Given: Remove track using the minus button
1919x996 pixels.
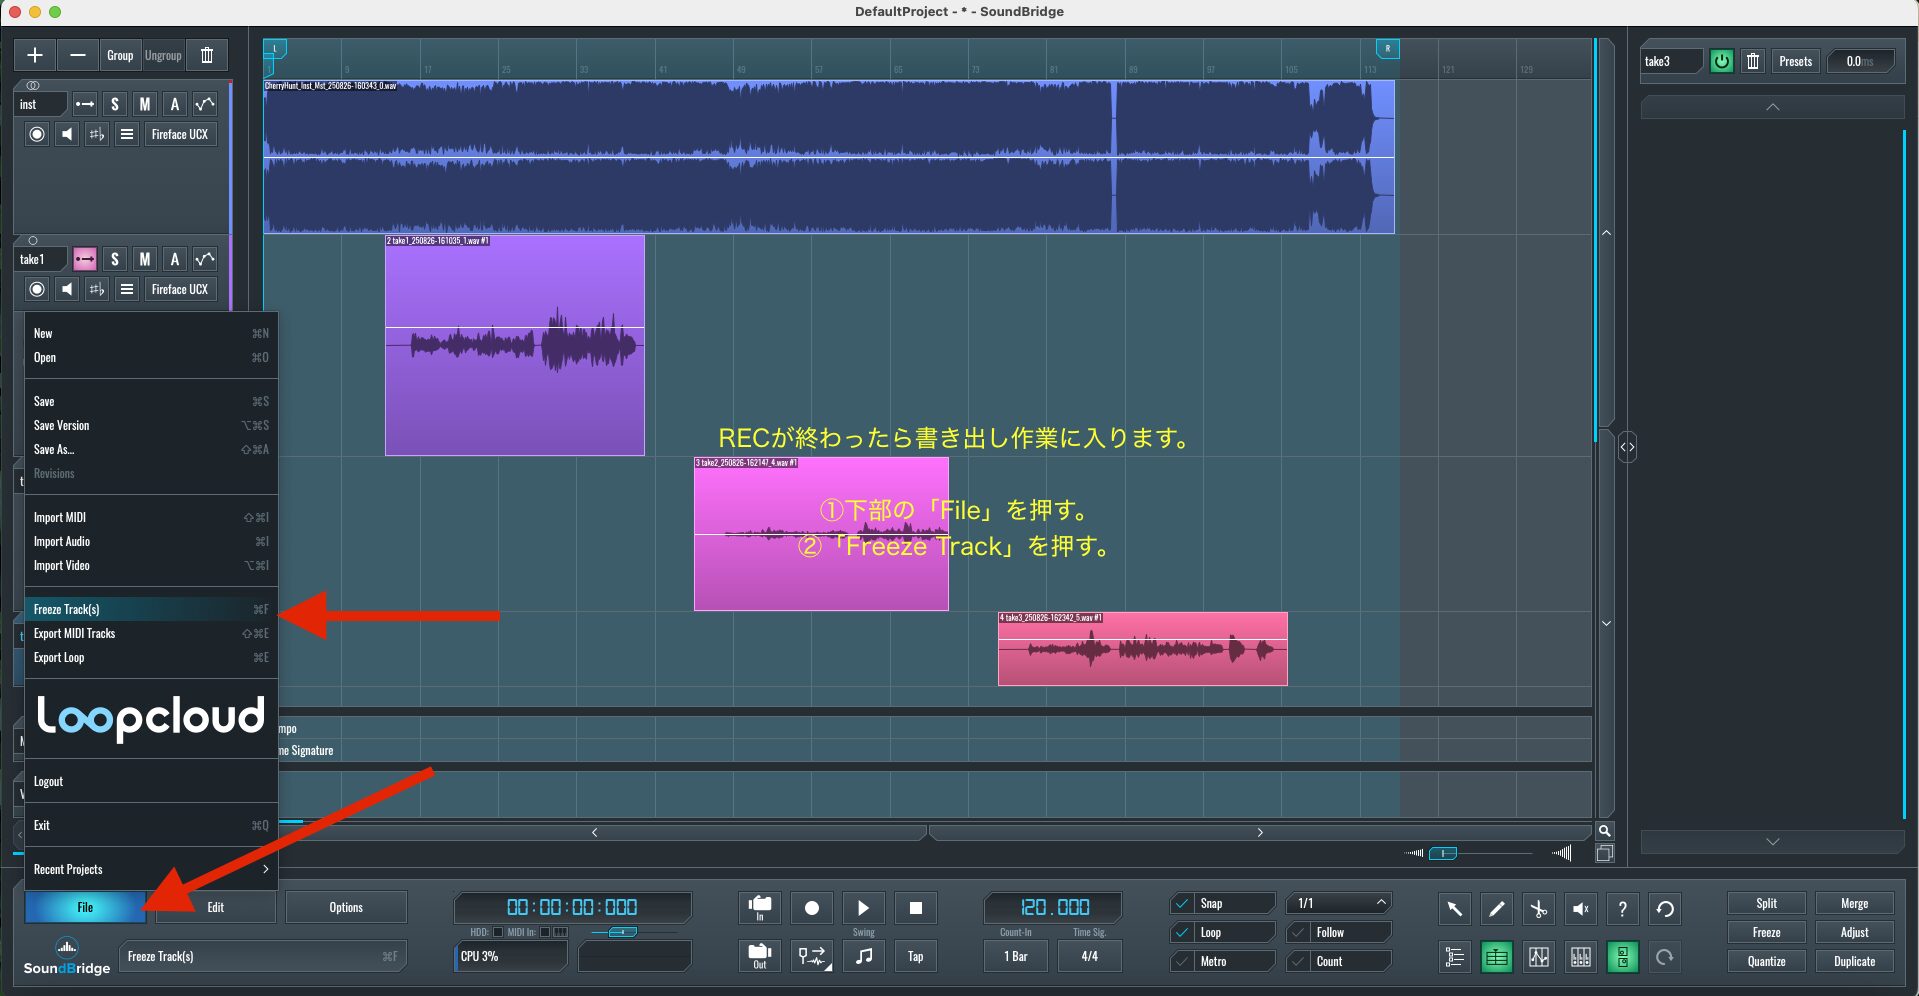Looking at the screenshot, I should (x=78, y=55).
